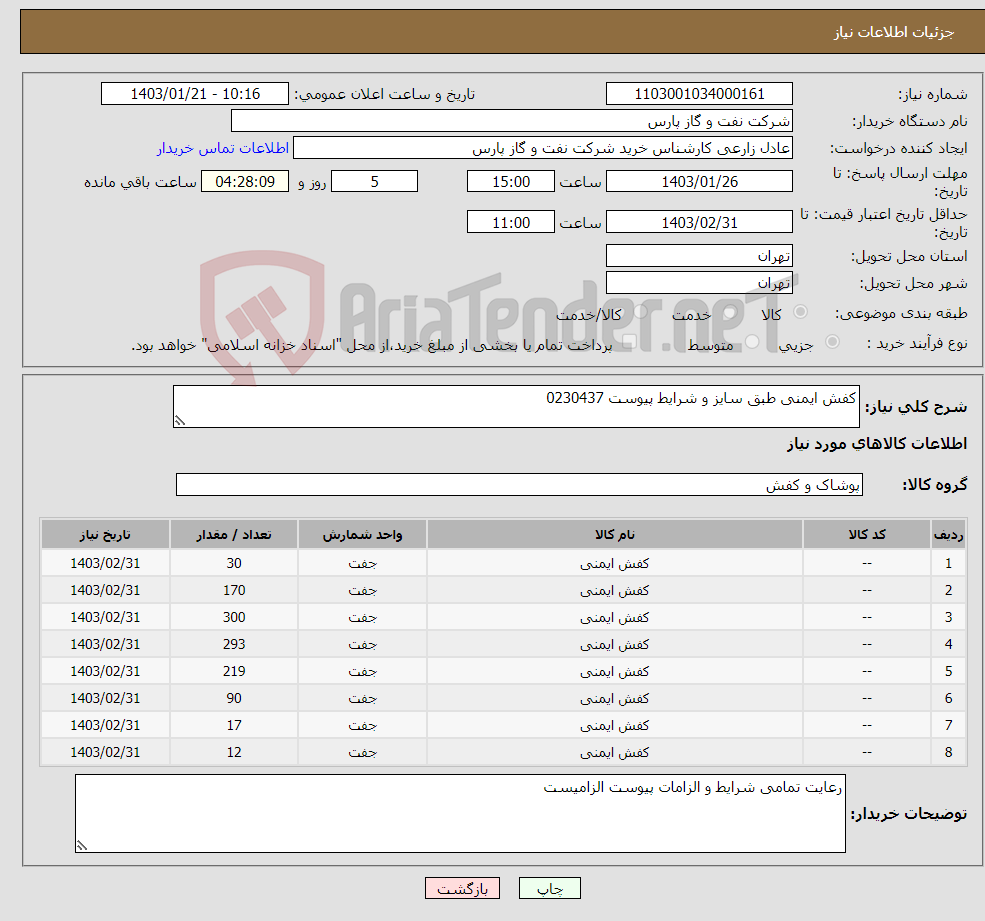Click the remaining days field showing 5
Image resolution: width=985 pixels, height=921 pixels.
(x=374, y=182)
